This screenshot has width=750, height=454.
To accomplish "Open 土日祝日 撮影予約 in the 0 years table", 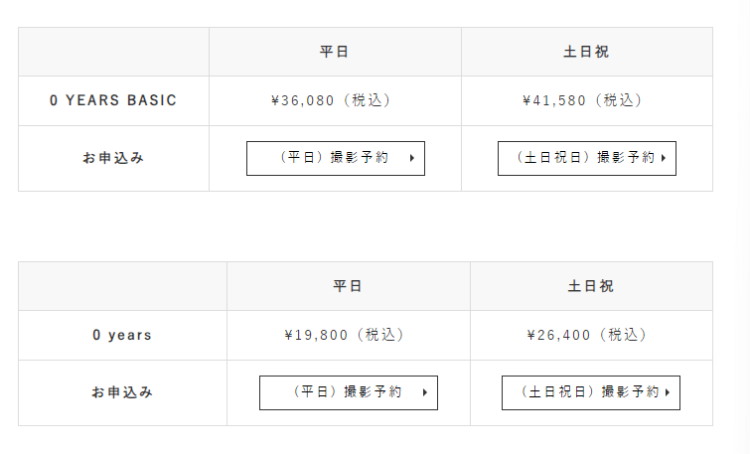I will point(591,393).
